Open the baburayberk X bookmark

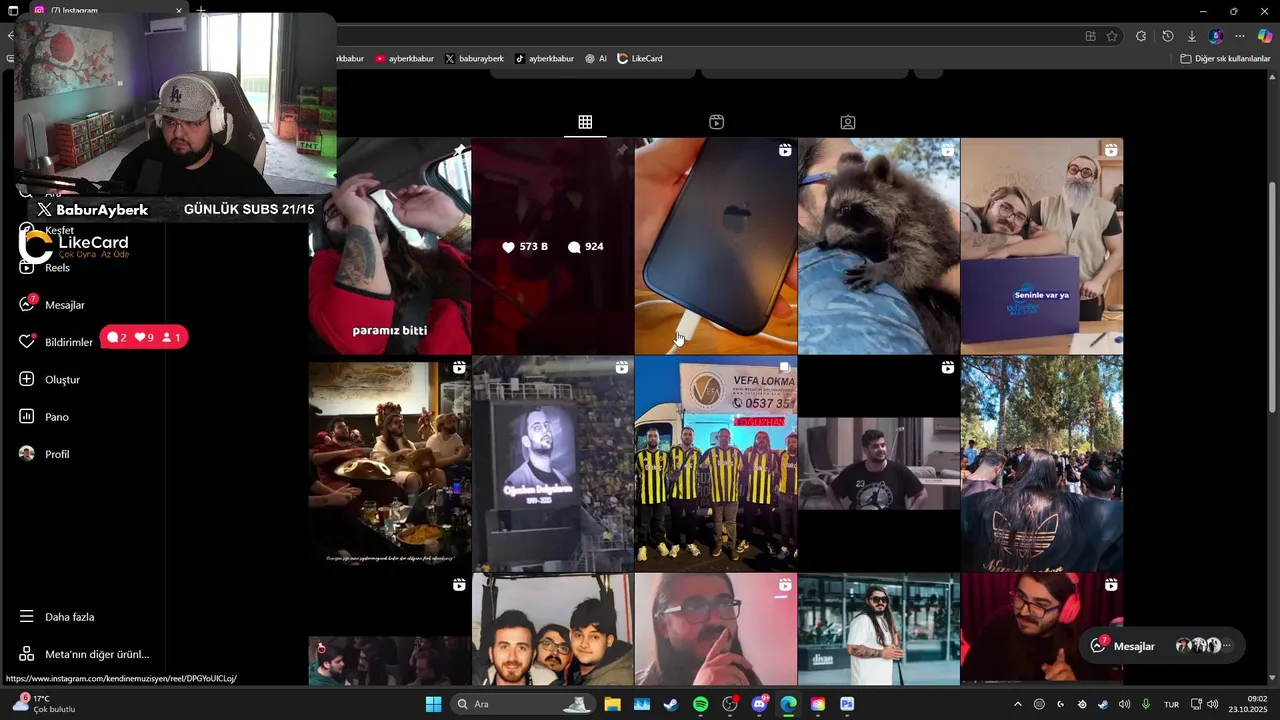474,59
